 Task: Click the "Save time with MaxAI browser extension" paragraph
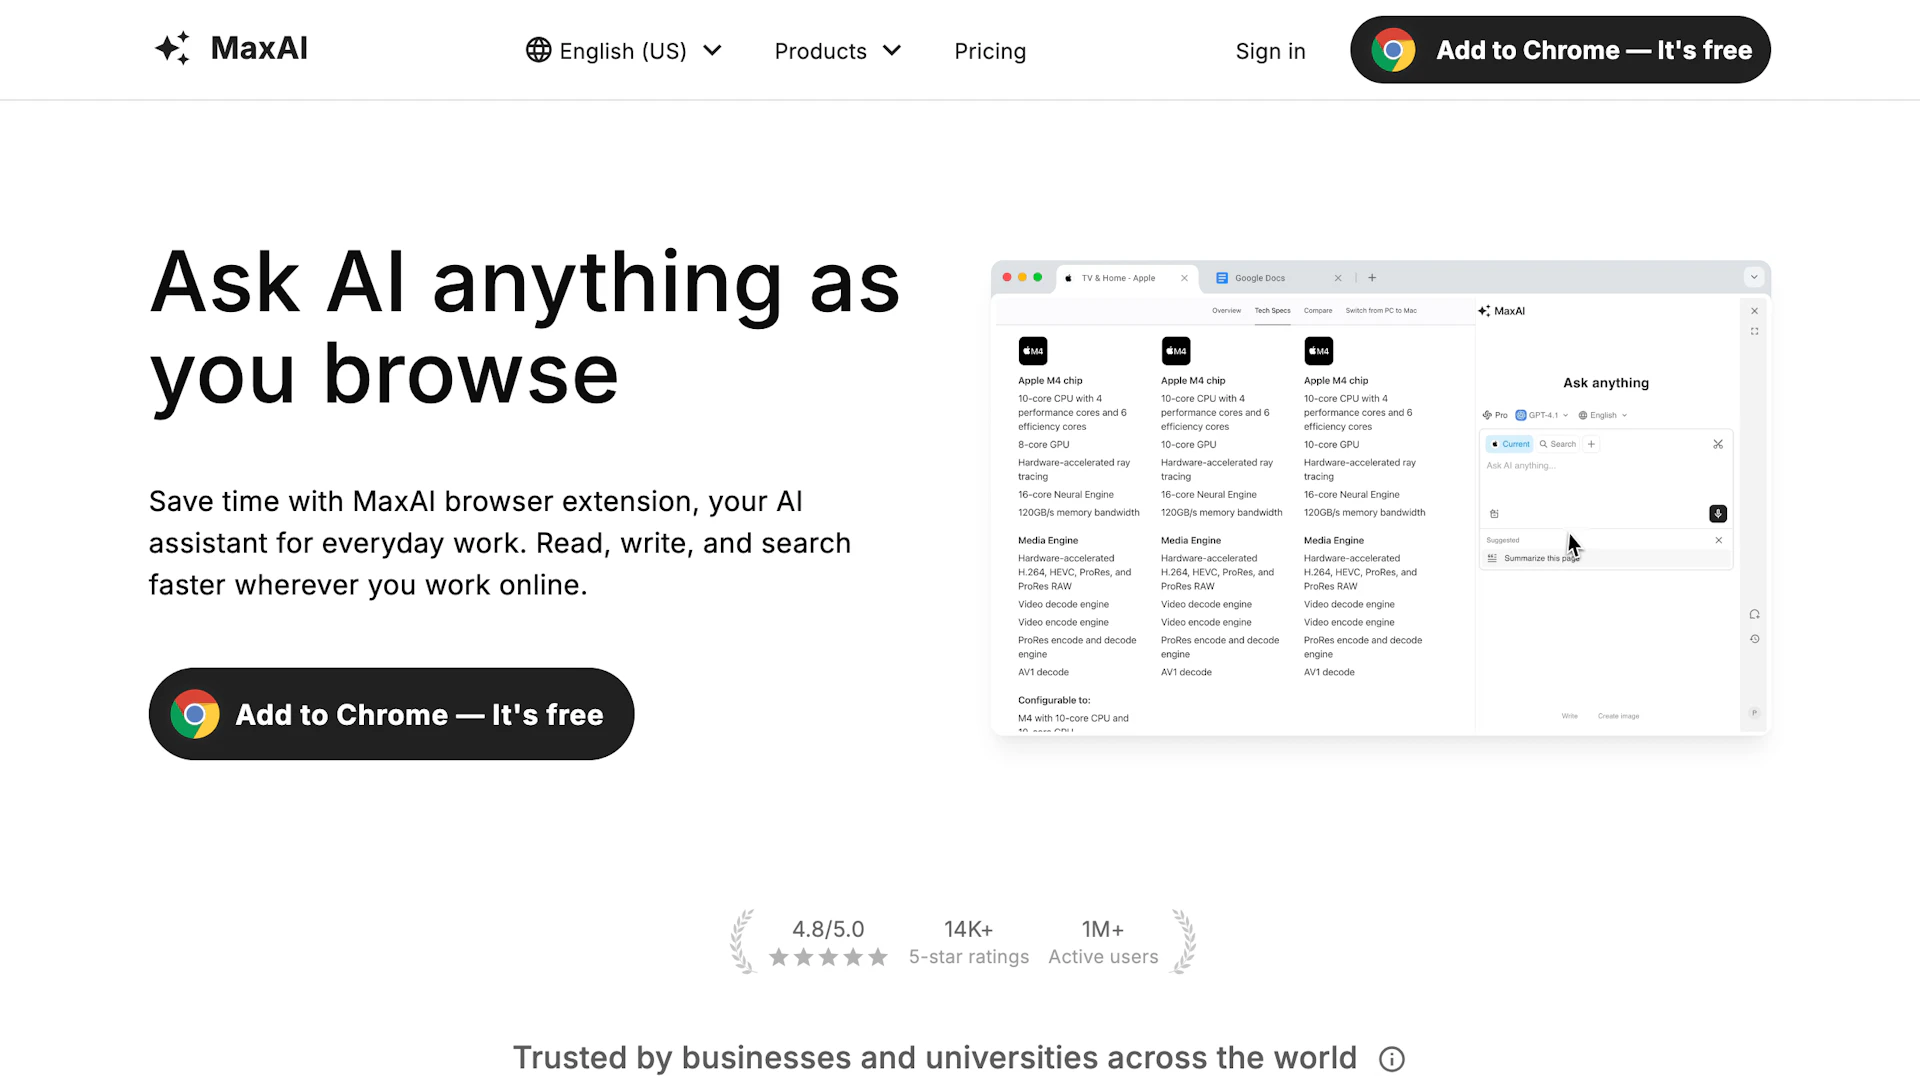[500, 543]
